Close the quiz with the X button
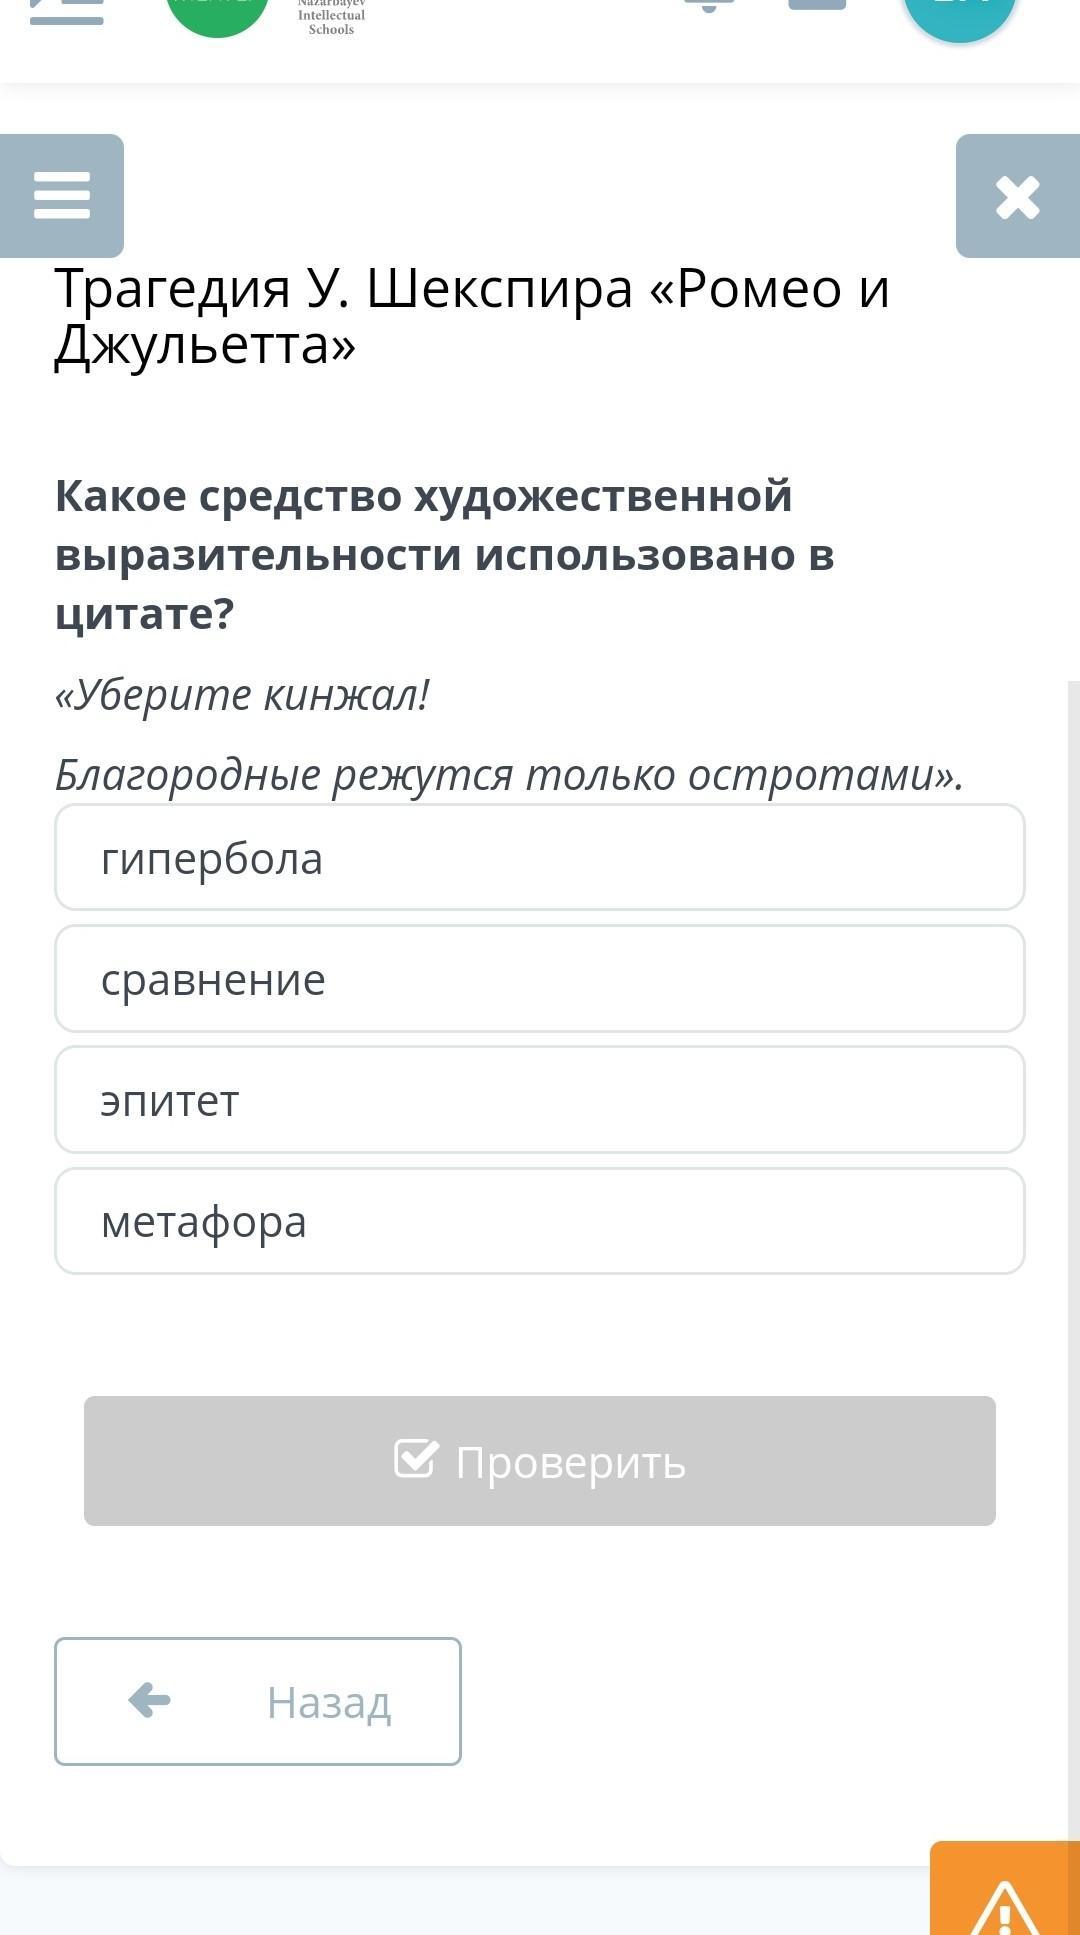 pyautogui.click(x=1017, y=196)
